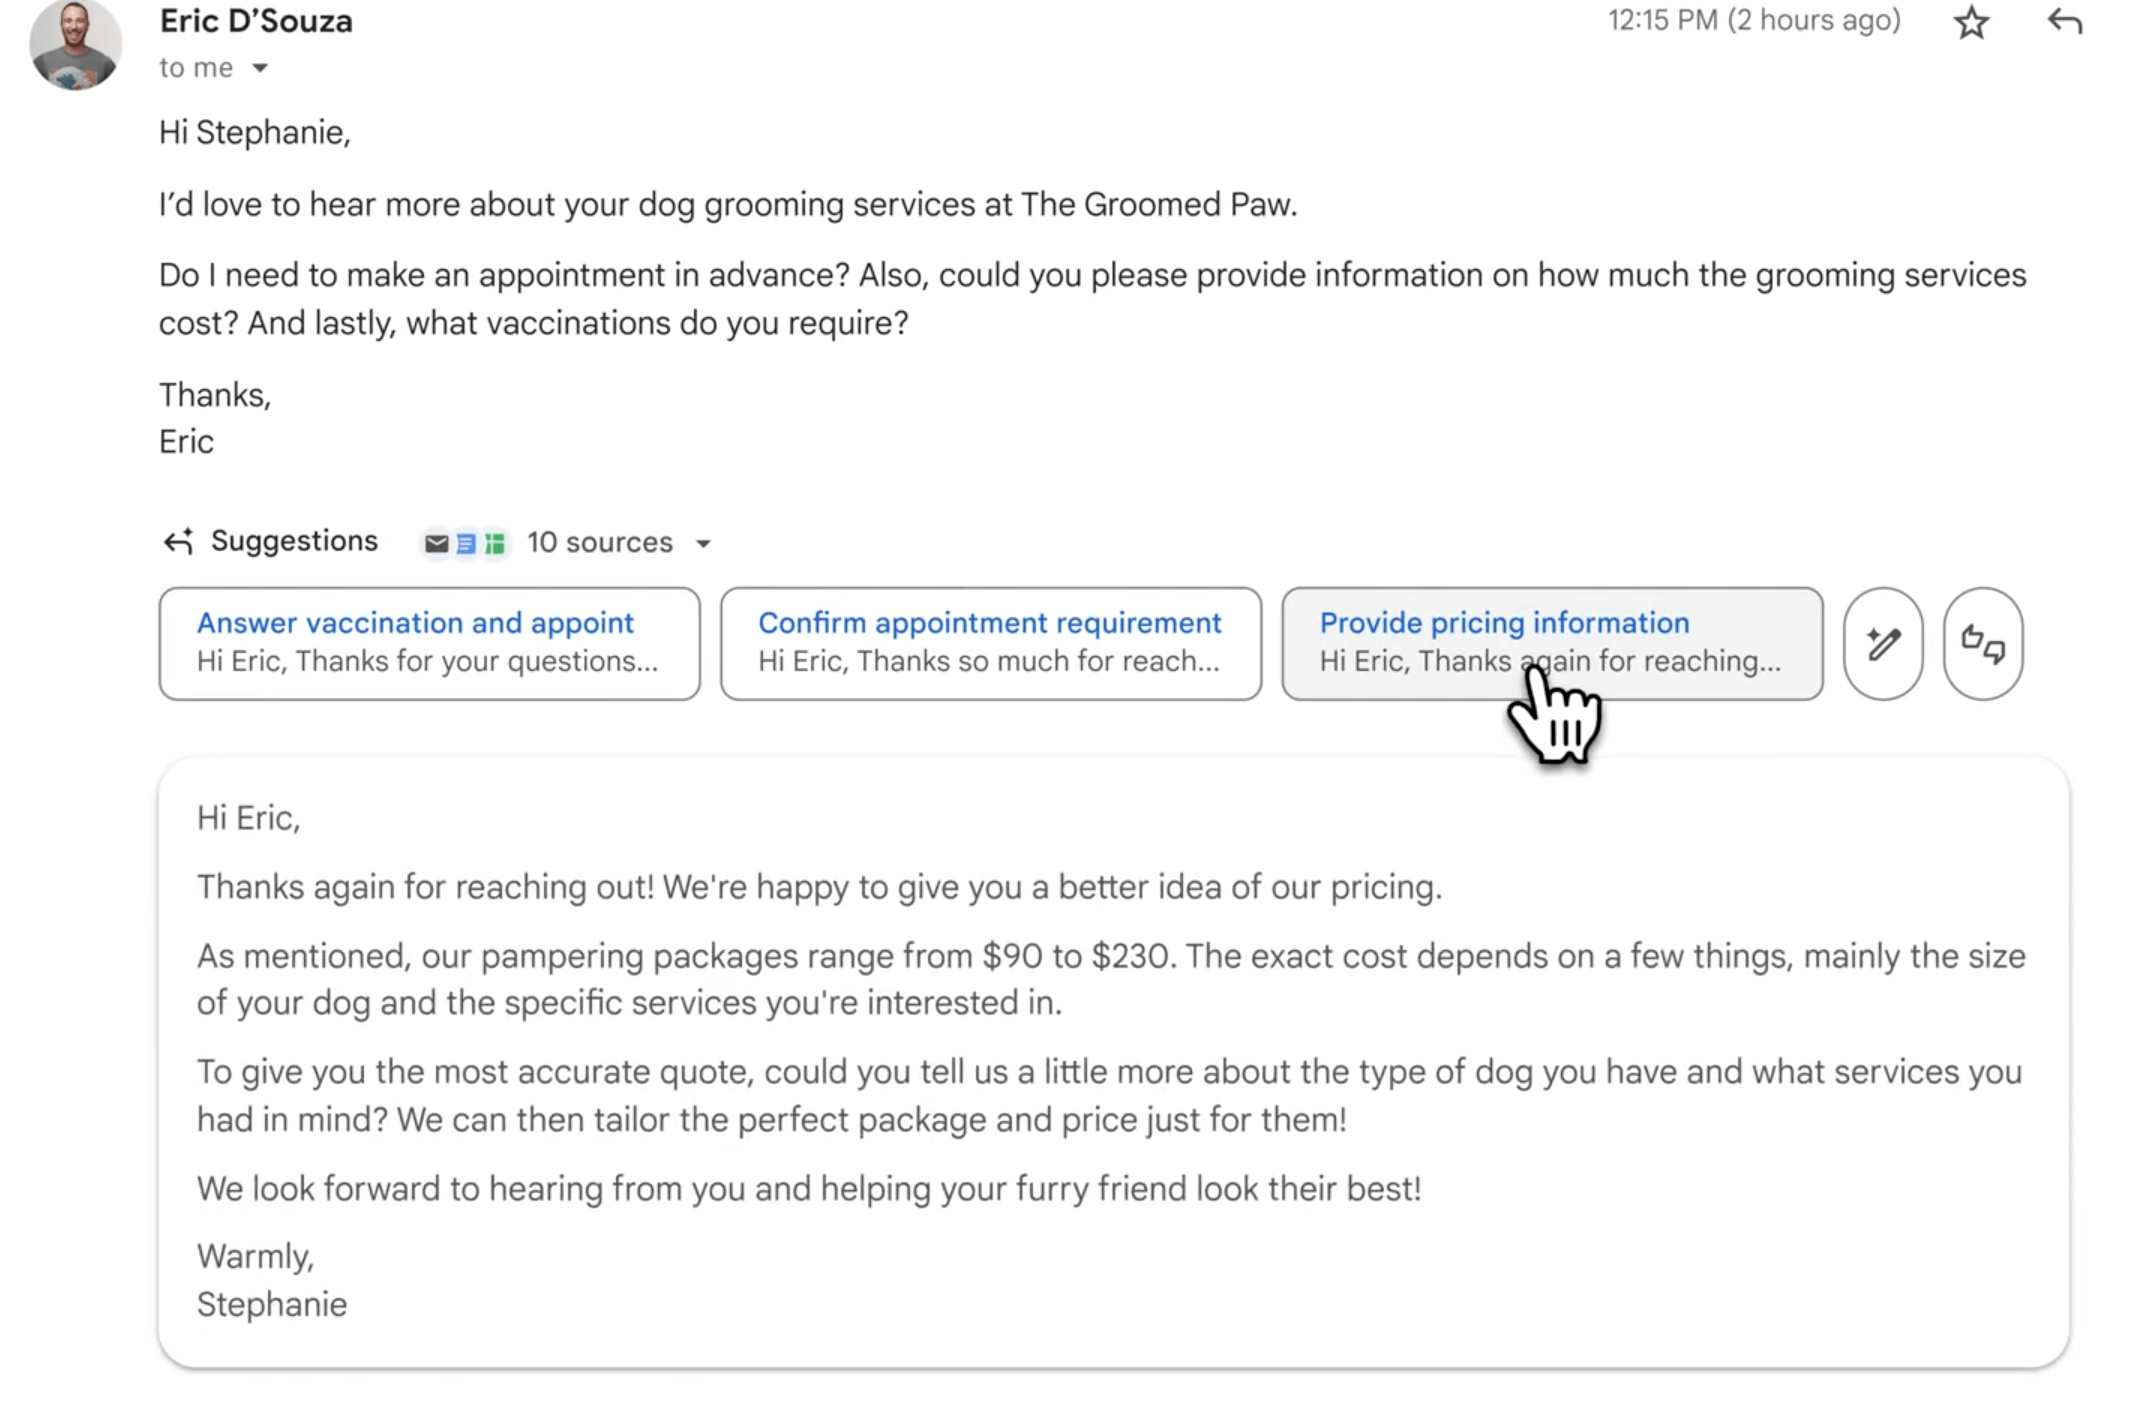Click the Google Sheets source icon

(x=494, y=543)
